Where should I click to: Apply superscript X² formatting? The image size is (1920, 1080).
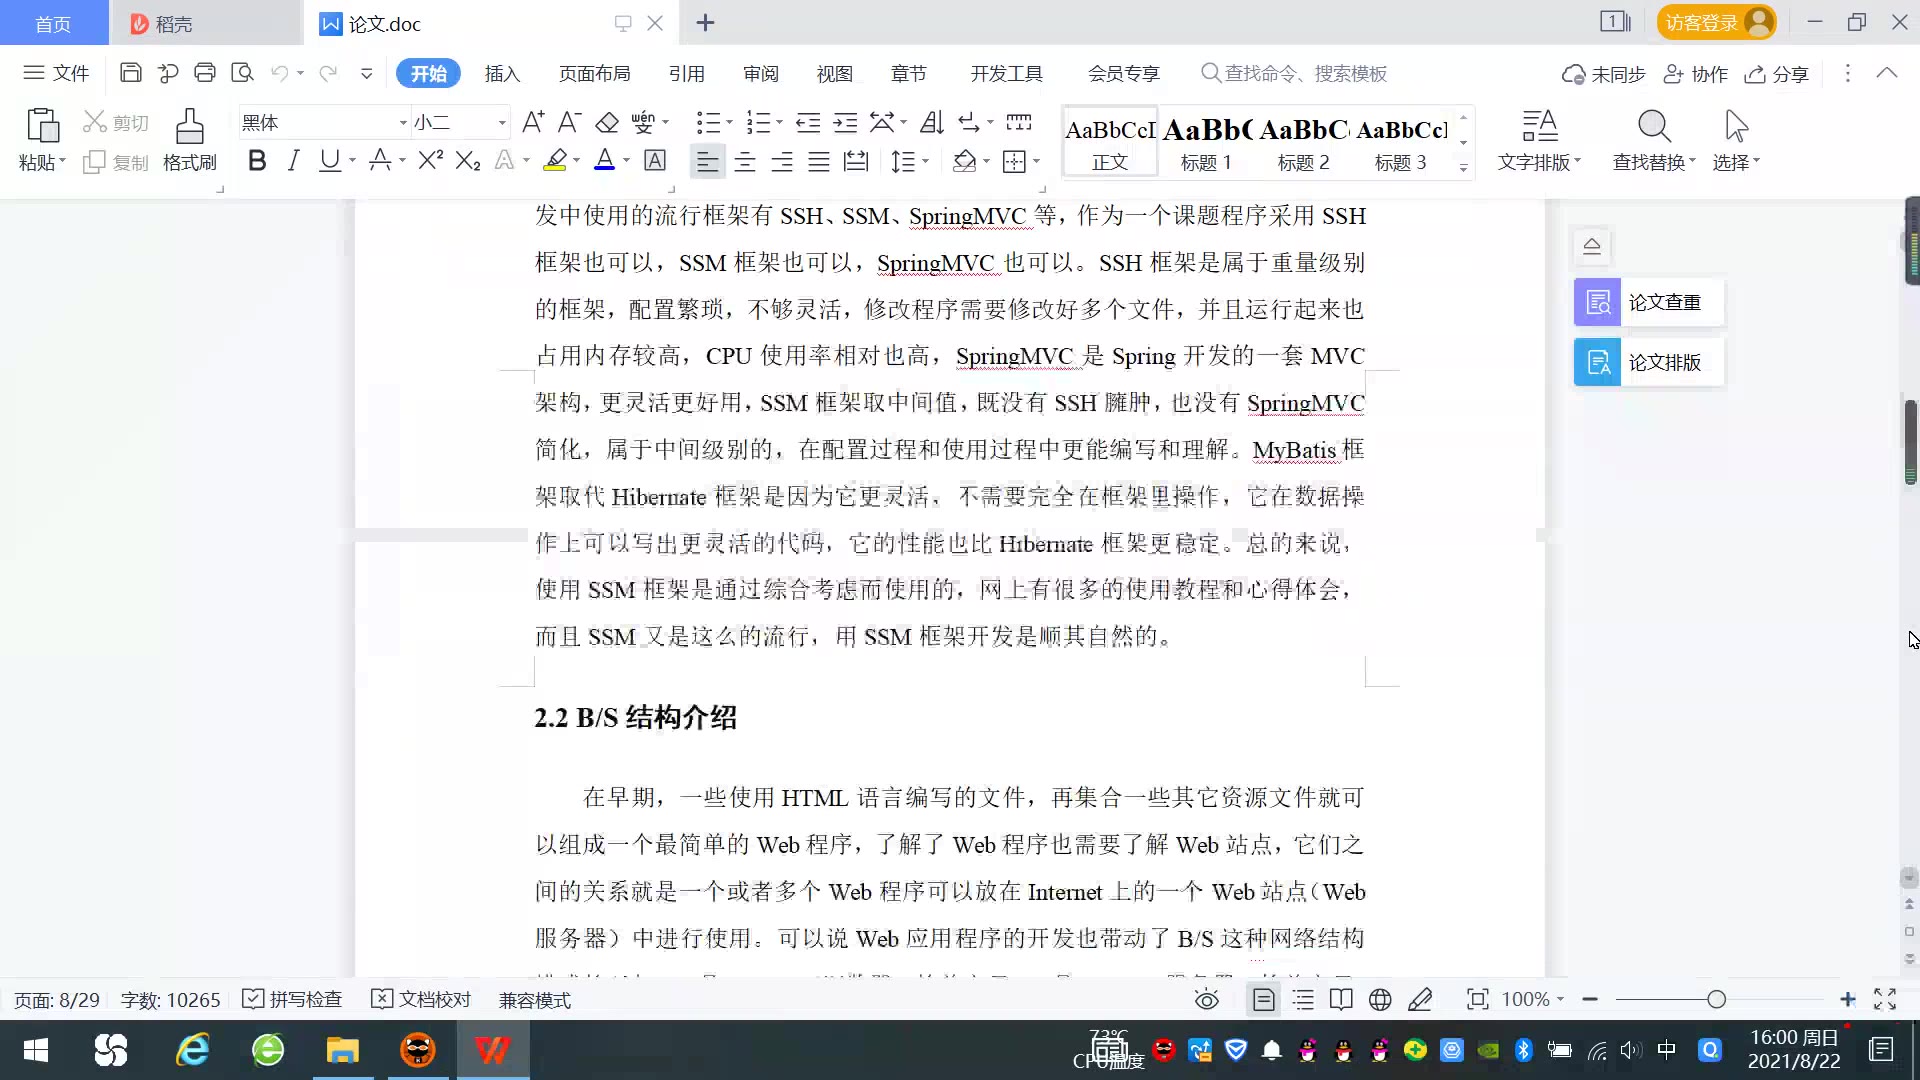(x=431, y=160)
